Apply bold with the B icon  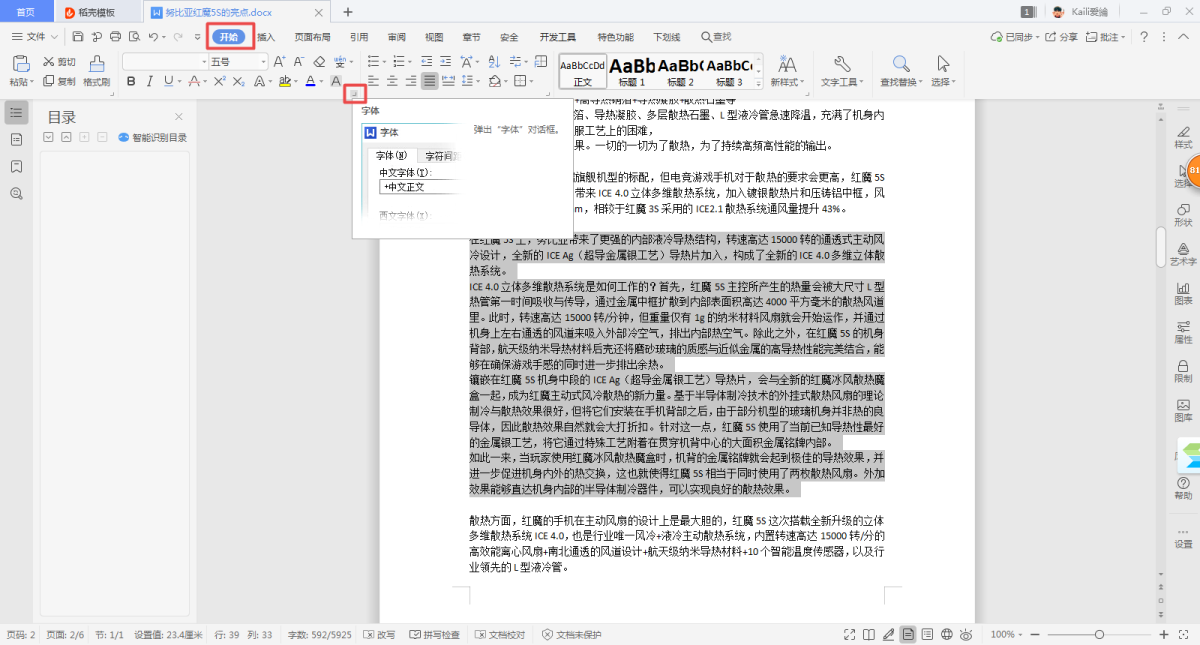[x=130, y=81]
